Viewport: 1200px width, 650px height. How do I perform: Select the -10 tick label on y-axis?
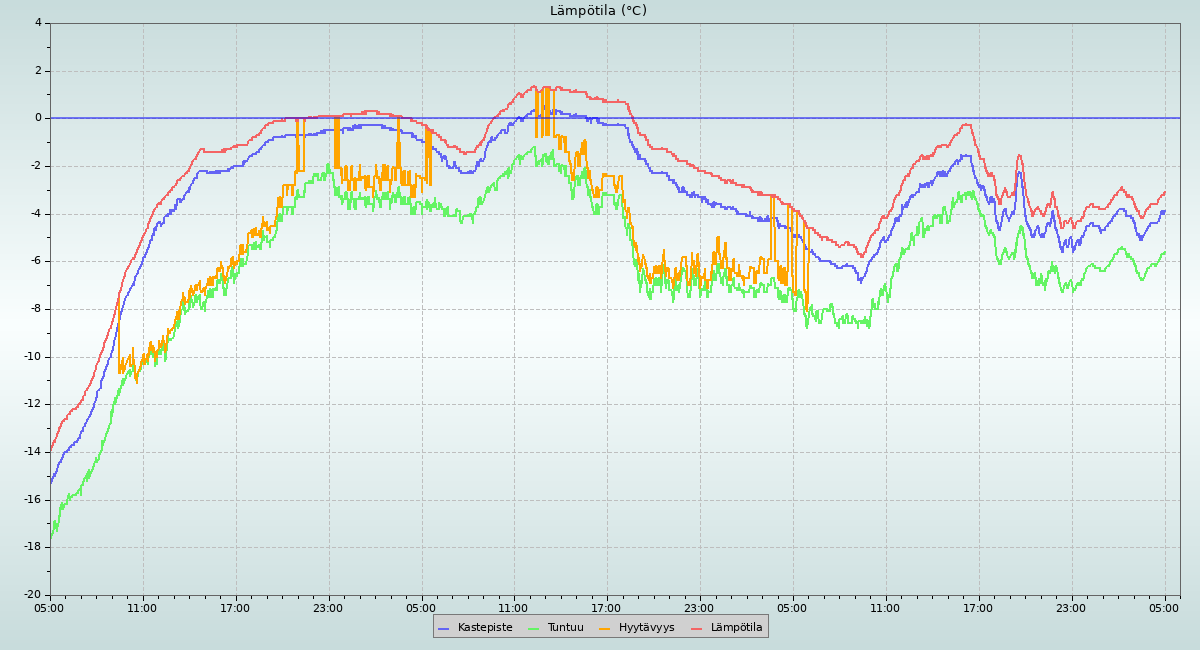[32, 357]
